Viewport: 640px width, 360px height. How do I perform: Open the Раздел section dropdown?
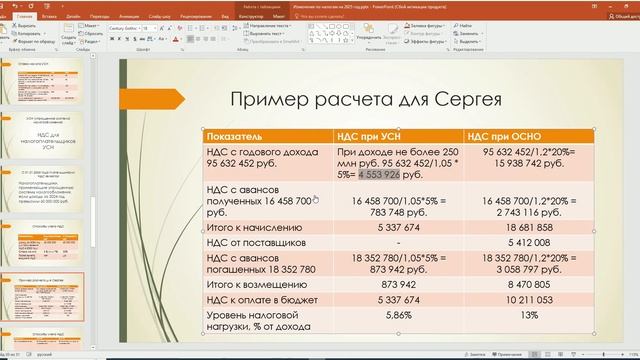(89, 41)
